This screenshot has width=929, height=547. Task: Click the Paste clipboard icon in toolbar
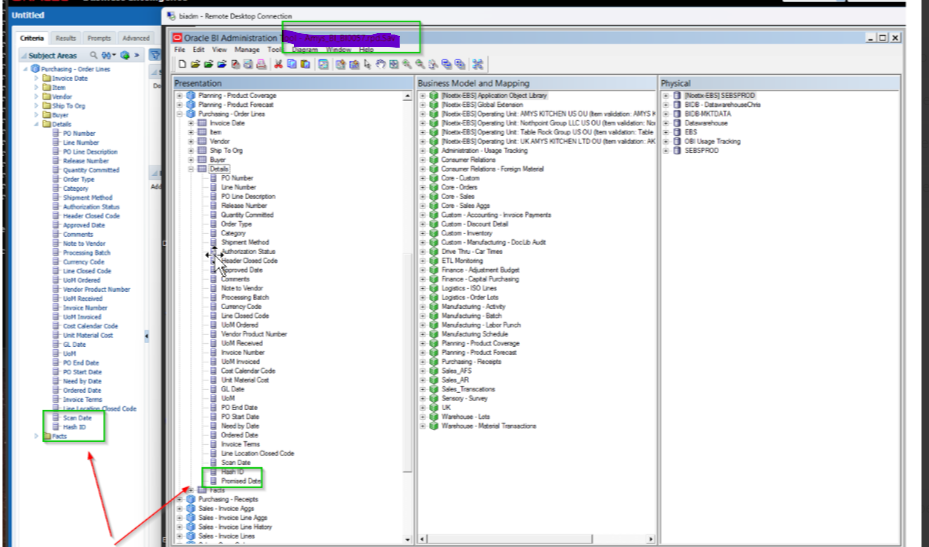pyautogui.click(x=305, y=64)
